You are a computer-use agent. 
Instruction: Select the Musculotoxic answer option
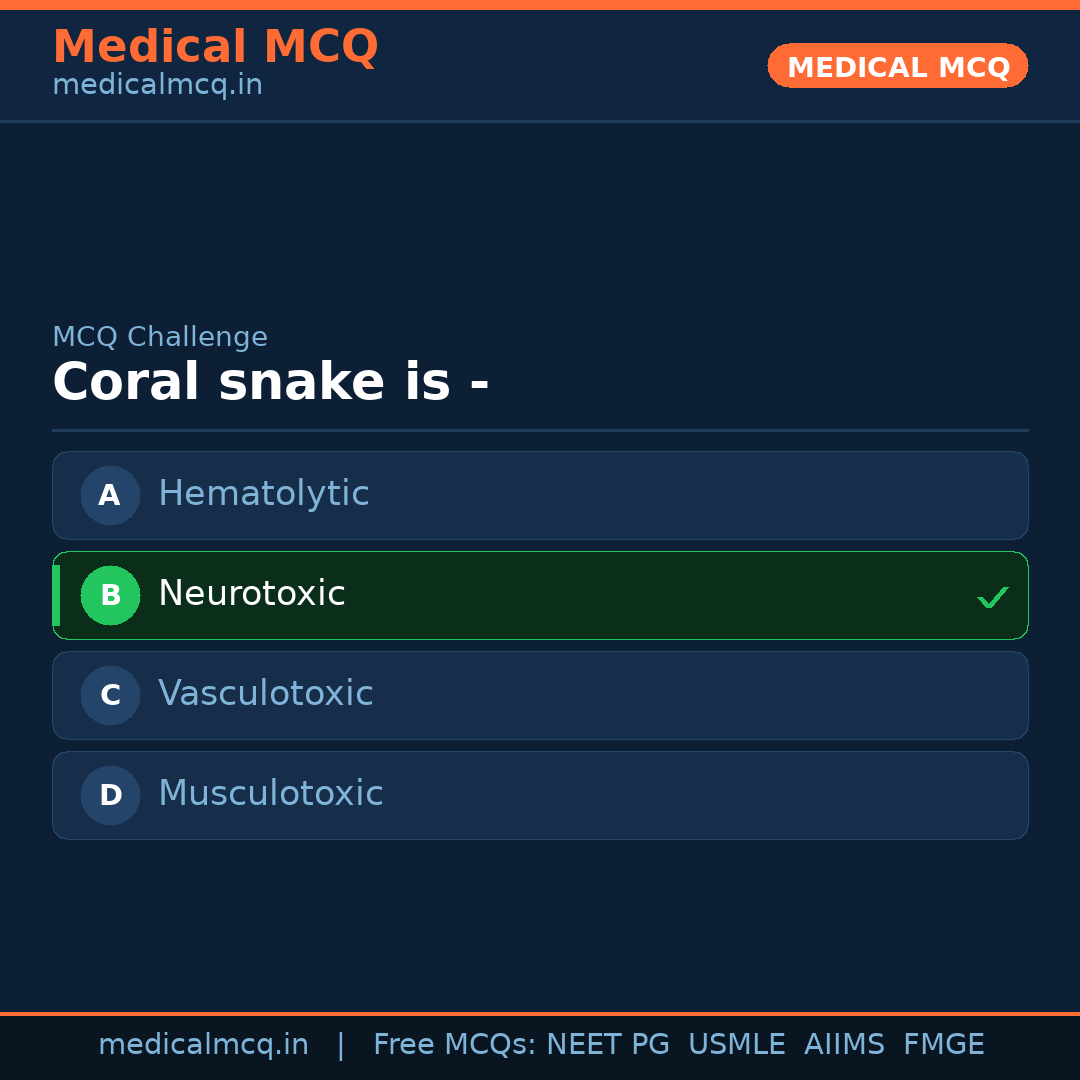click(540, 795)
